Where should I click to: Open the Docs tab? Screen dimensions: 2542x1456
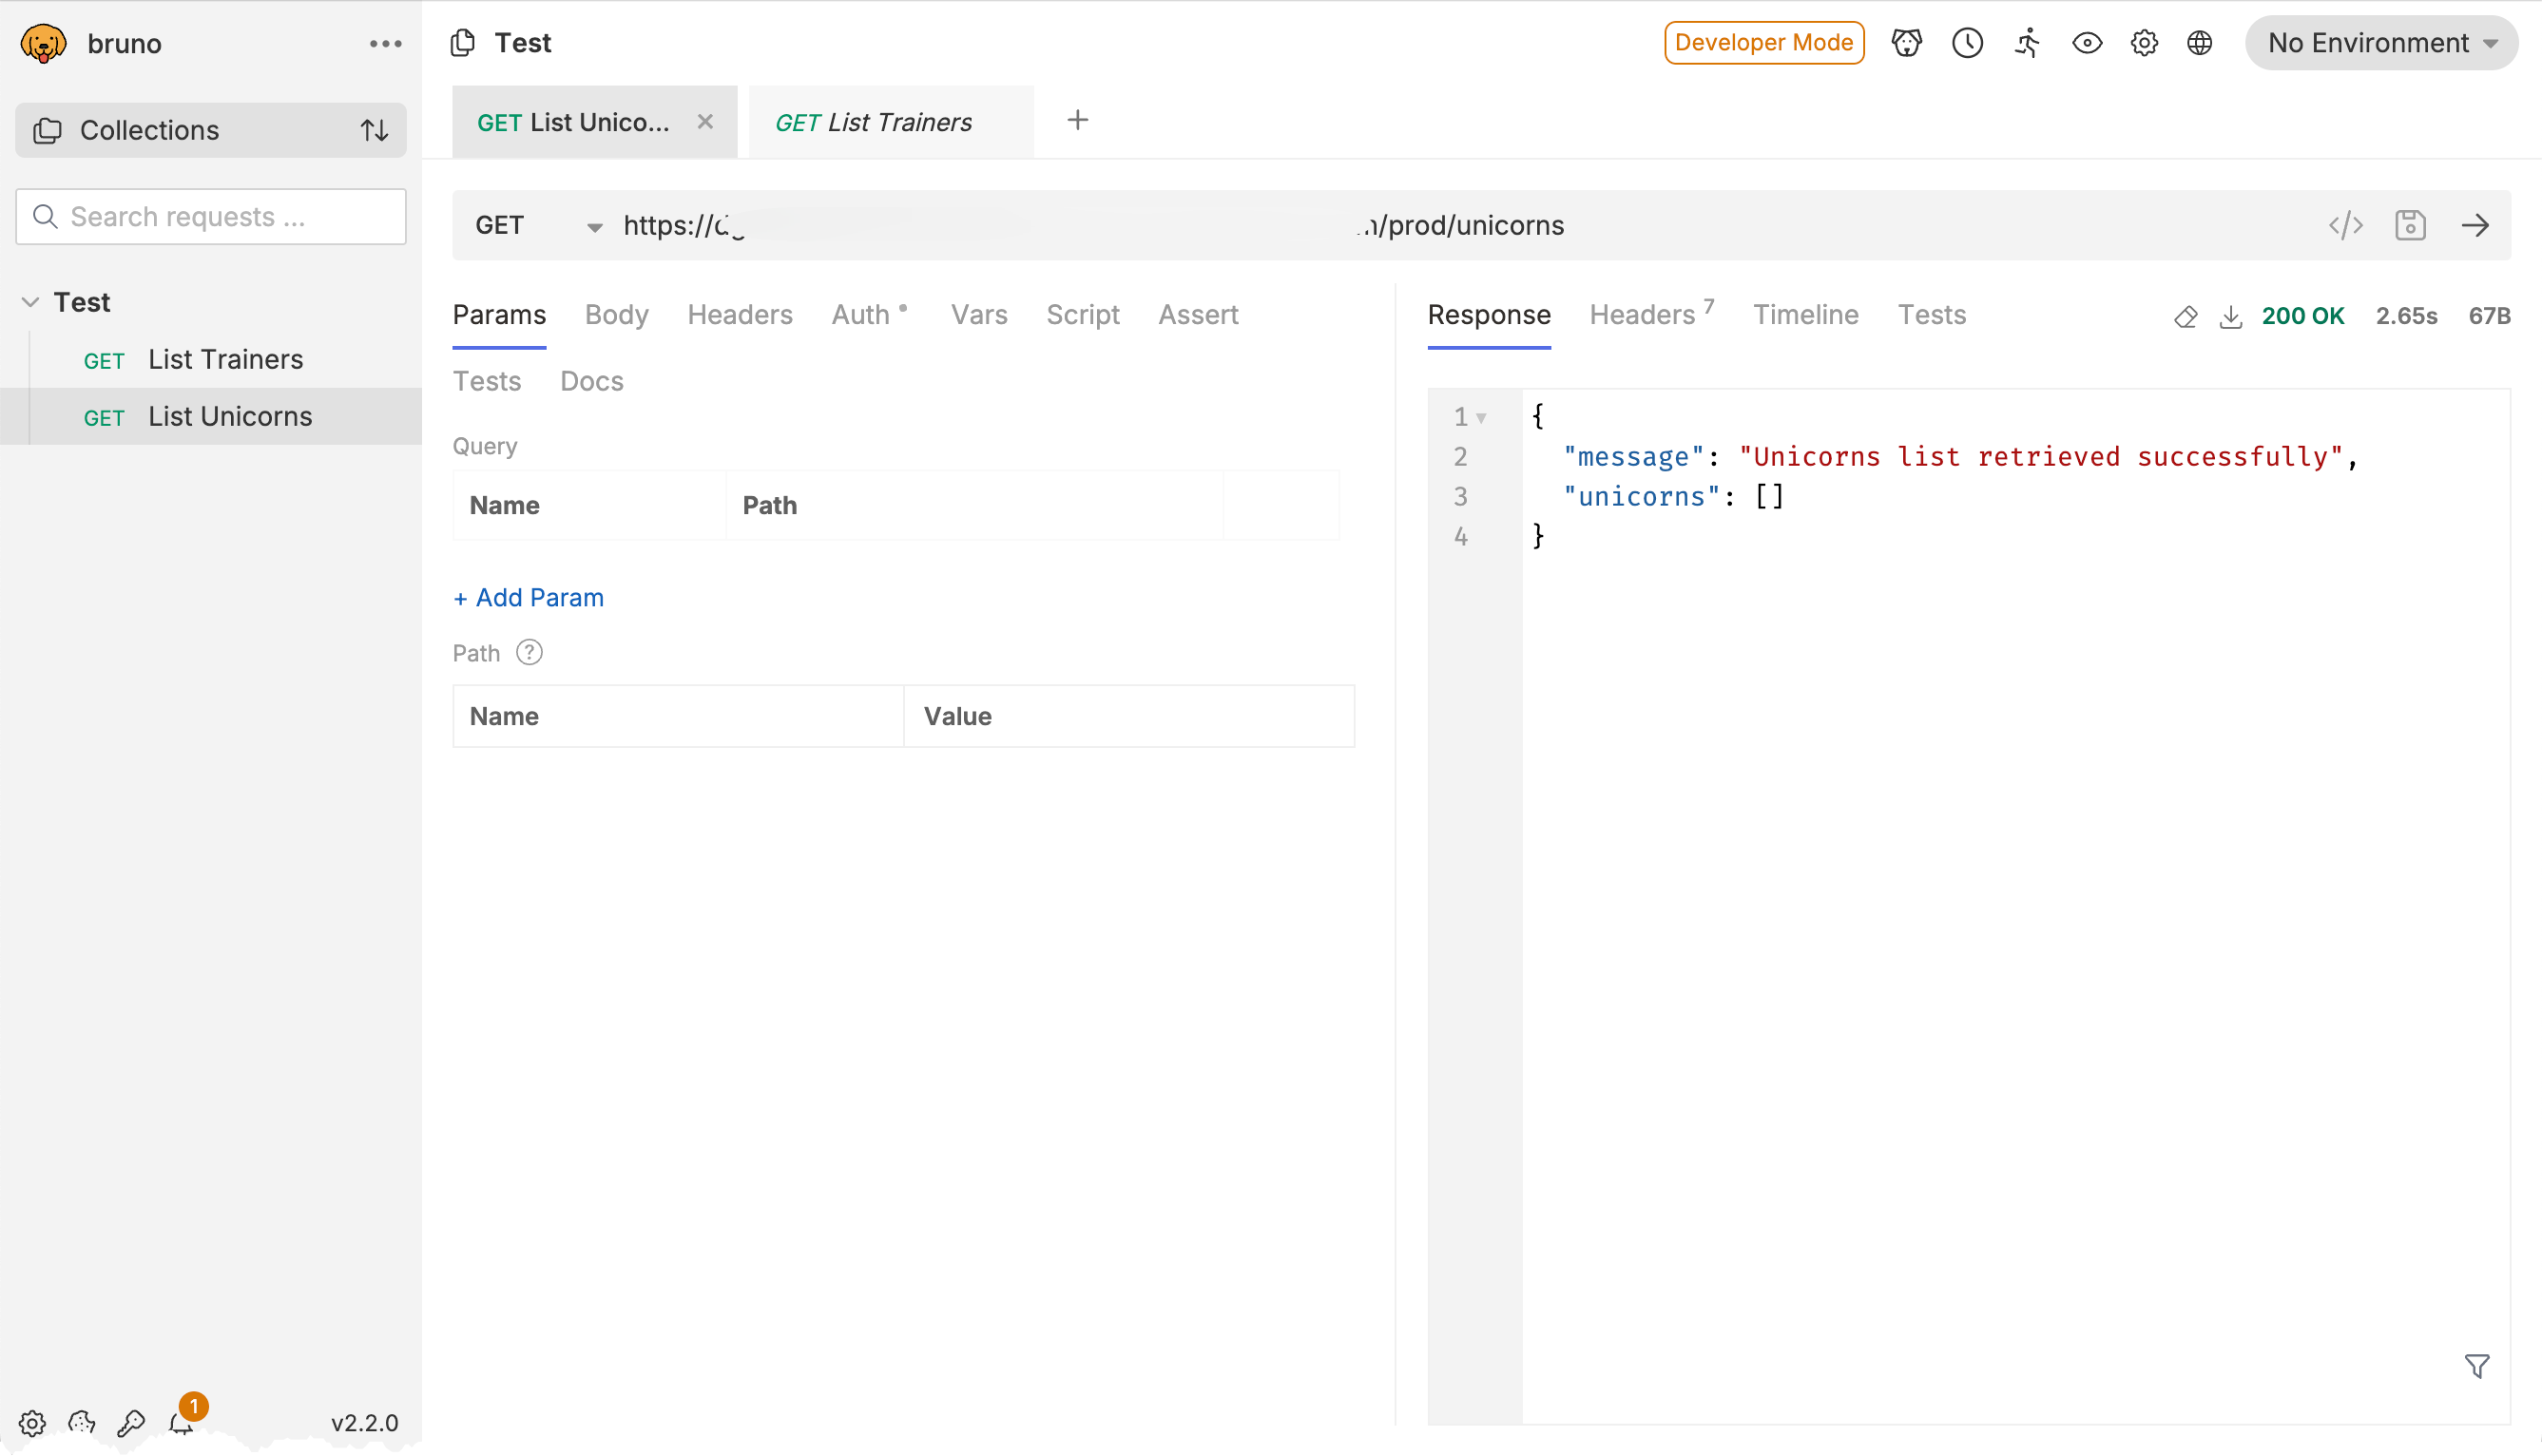(x=591, y=381)
